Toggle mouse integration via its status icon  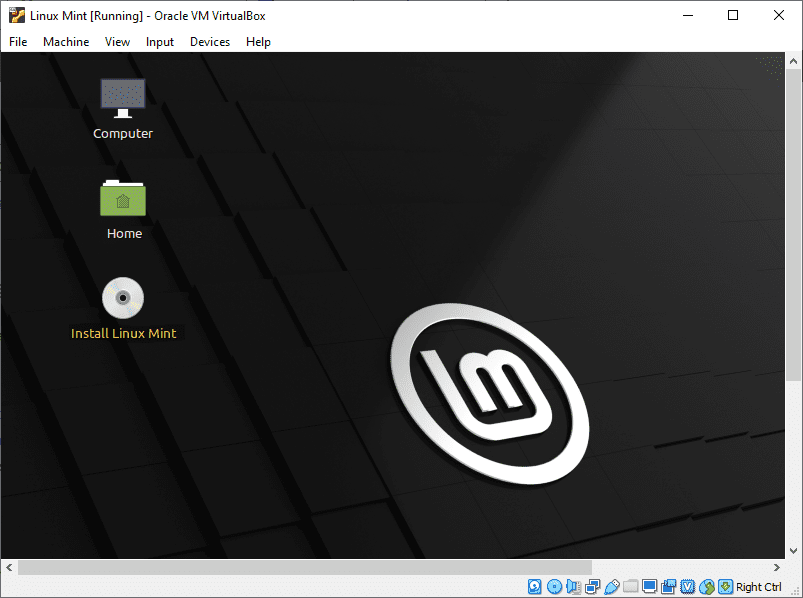(706, 586)
